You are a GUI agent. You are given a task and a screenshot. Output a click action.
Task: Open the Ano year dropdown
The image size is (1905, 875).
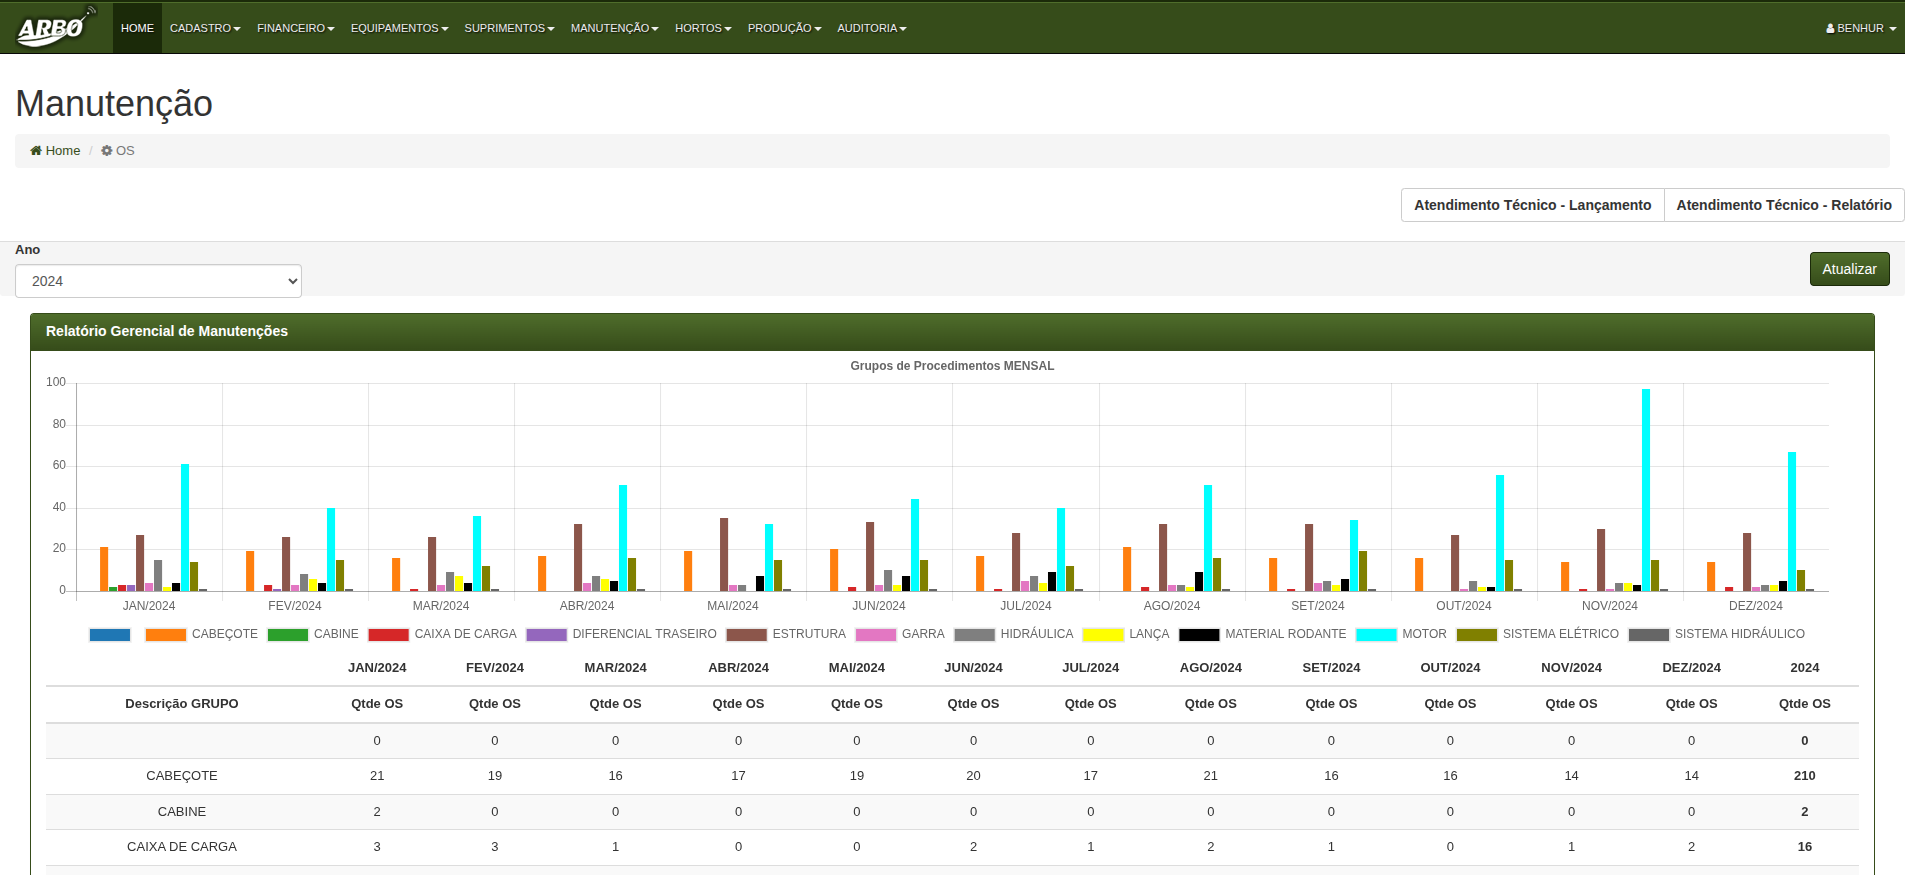click(x=158, y=281)
